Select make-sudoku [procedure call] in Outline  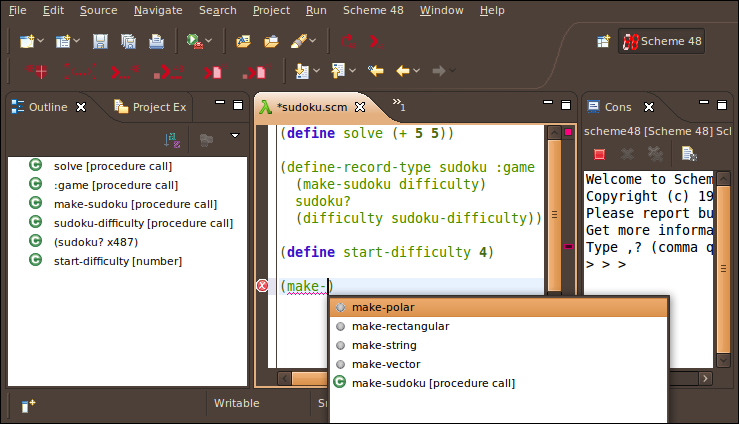(x=135, y=204)
